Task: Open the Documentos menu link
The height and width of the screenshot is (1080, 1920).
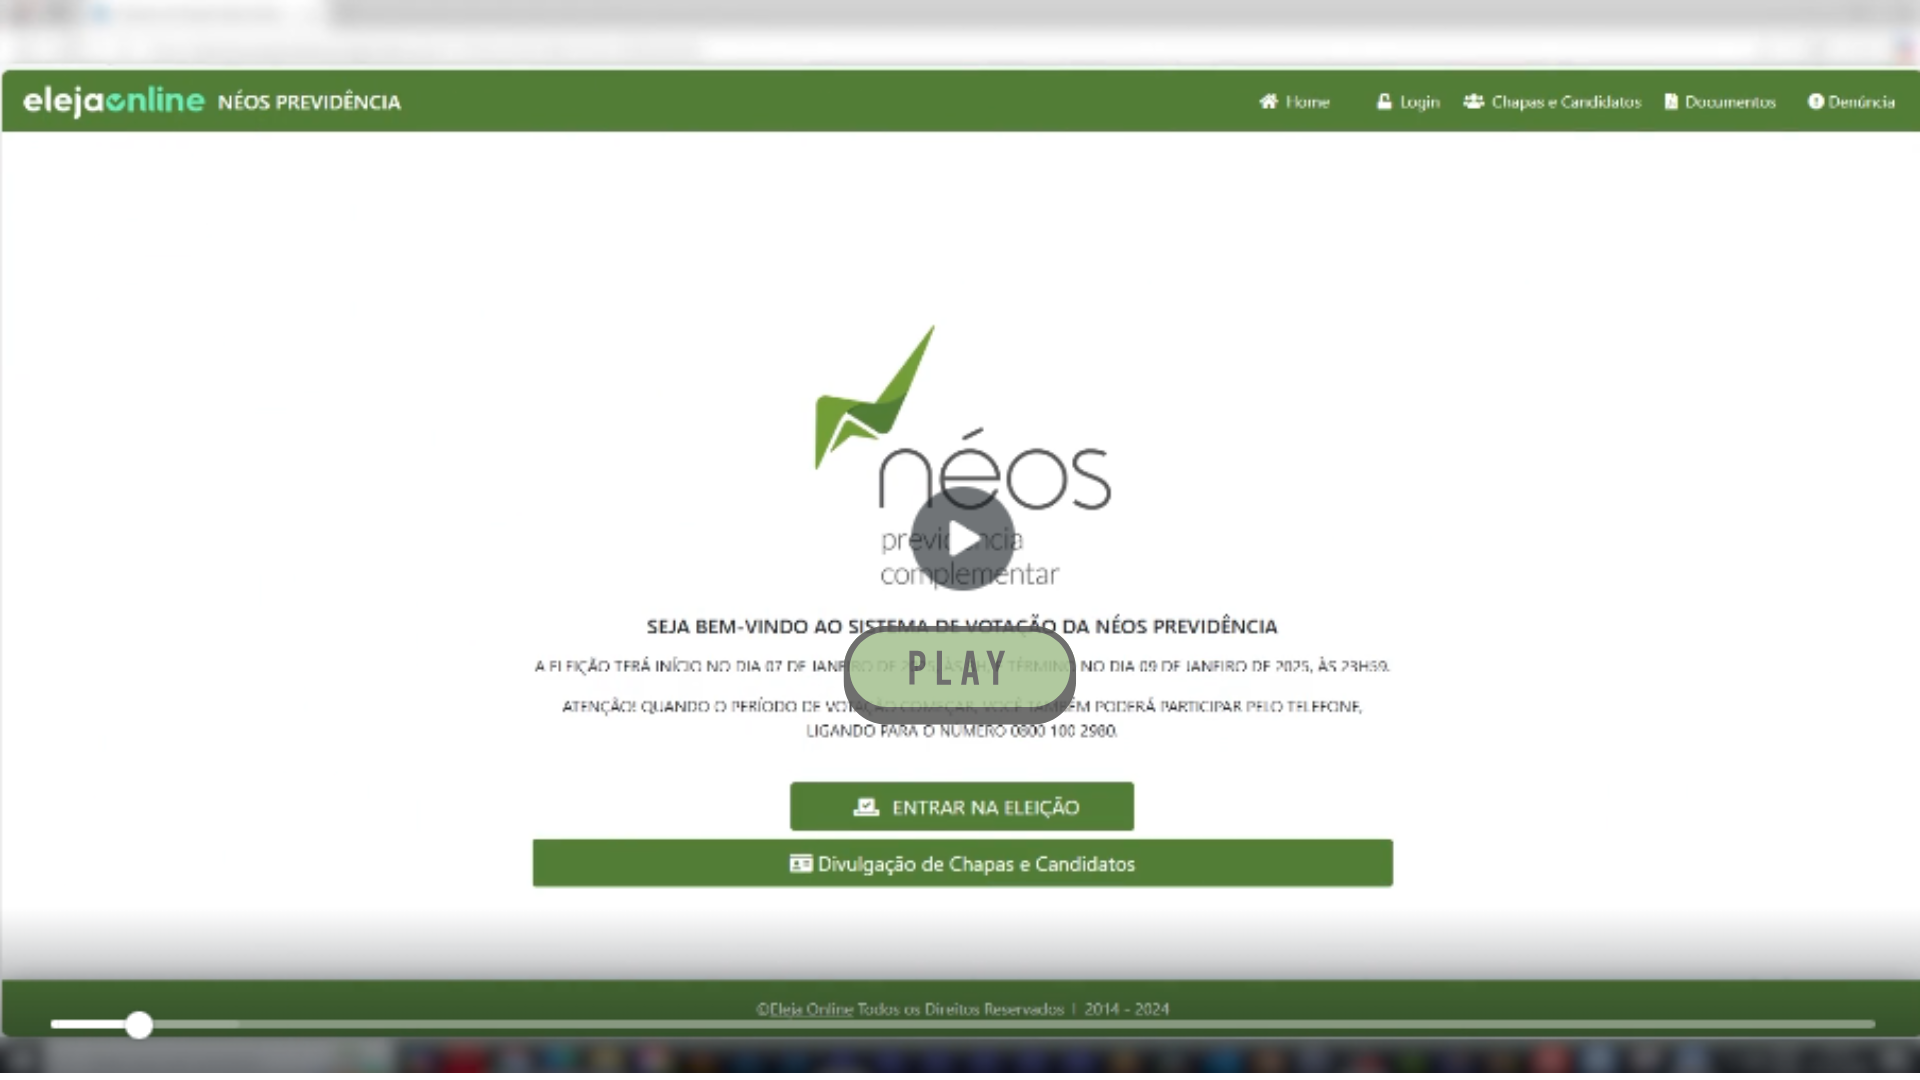Action: pyautogui.click(x=1730, y=102)
